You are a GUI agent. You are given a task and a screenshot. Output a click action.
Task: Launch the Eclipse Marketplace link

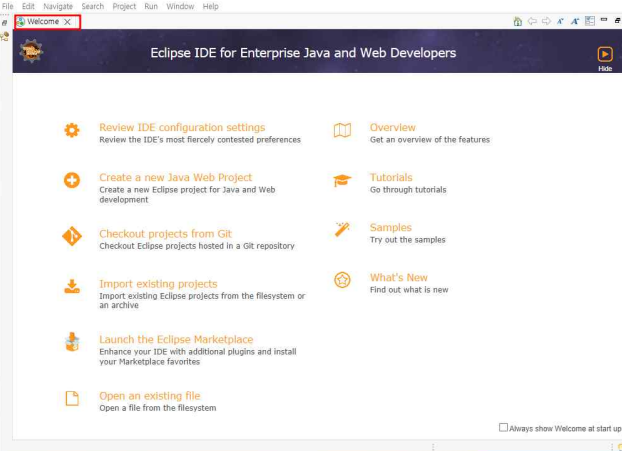pyautogui.click(x=176, y=340)
